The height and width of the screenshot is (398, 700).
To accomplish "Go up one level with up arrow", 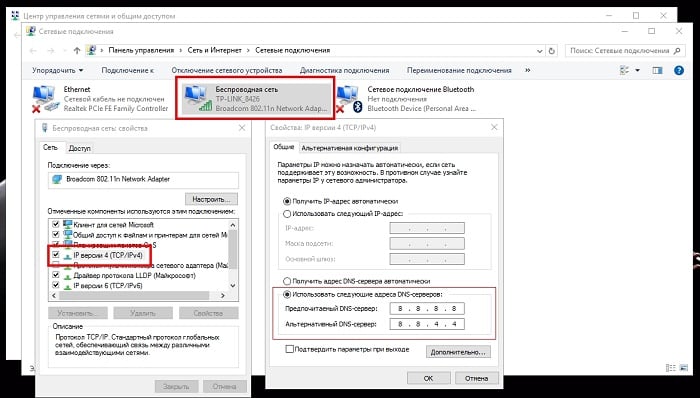I will pos(76,51).
